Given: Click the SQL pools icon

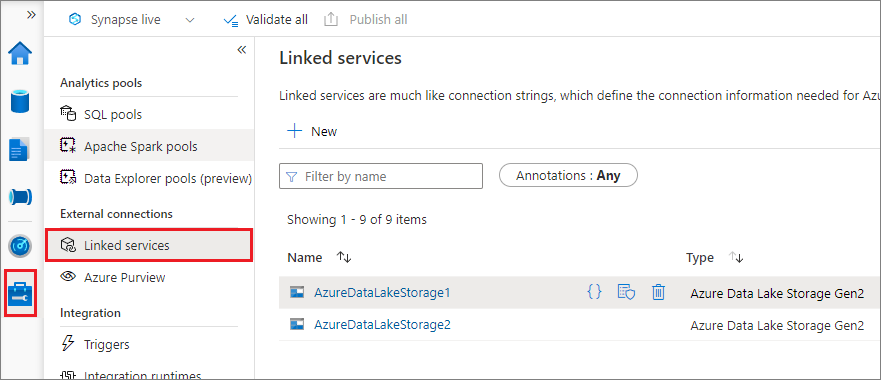Looking at the screenshot, I should (67, 114).
